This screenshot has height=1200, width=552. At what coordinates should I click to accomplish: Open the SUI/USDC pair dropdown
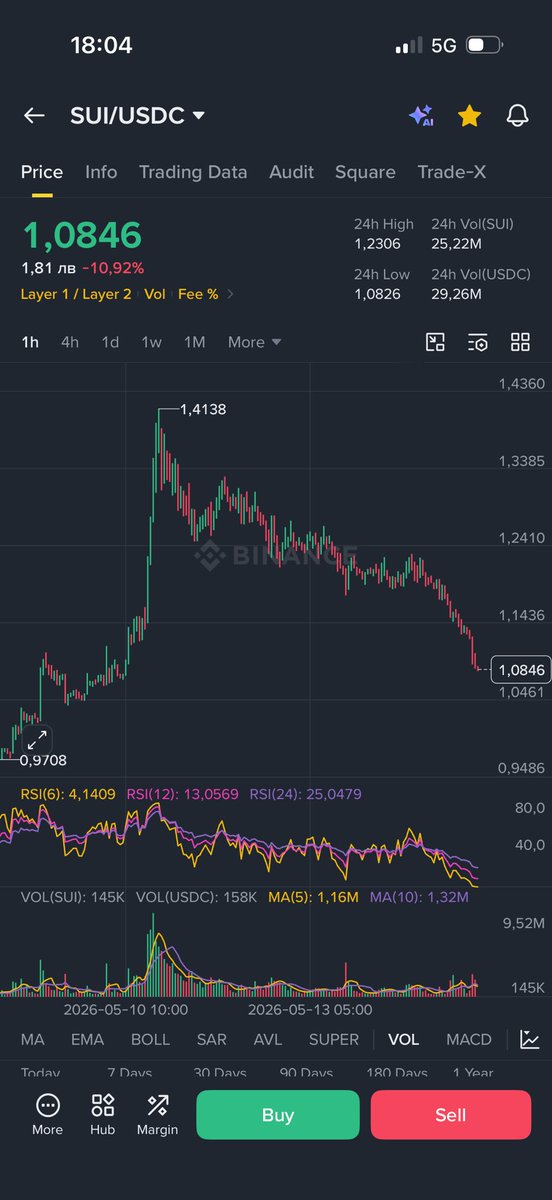[x=137, y=116]
